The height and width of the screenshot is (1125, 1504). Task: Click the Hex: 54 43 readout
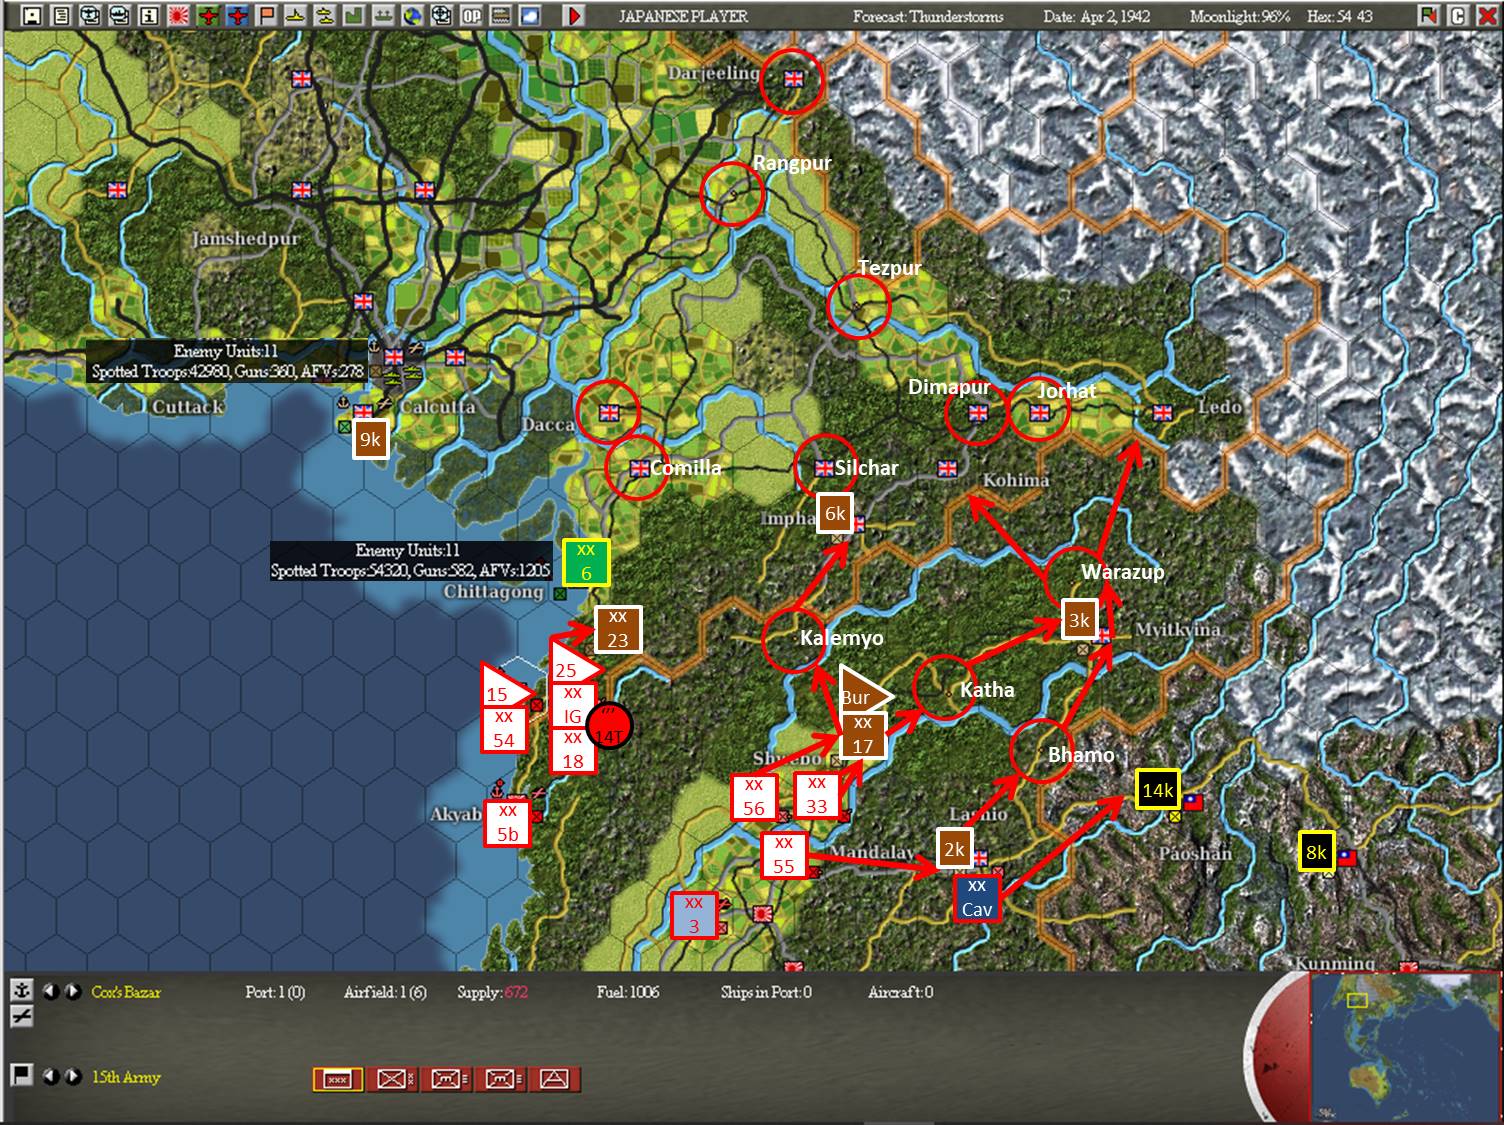click(x=1338, y=17)
